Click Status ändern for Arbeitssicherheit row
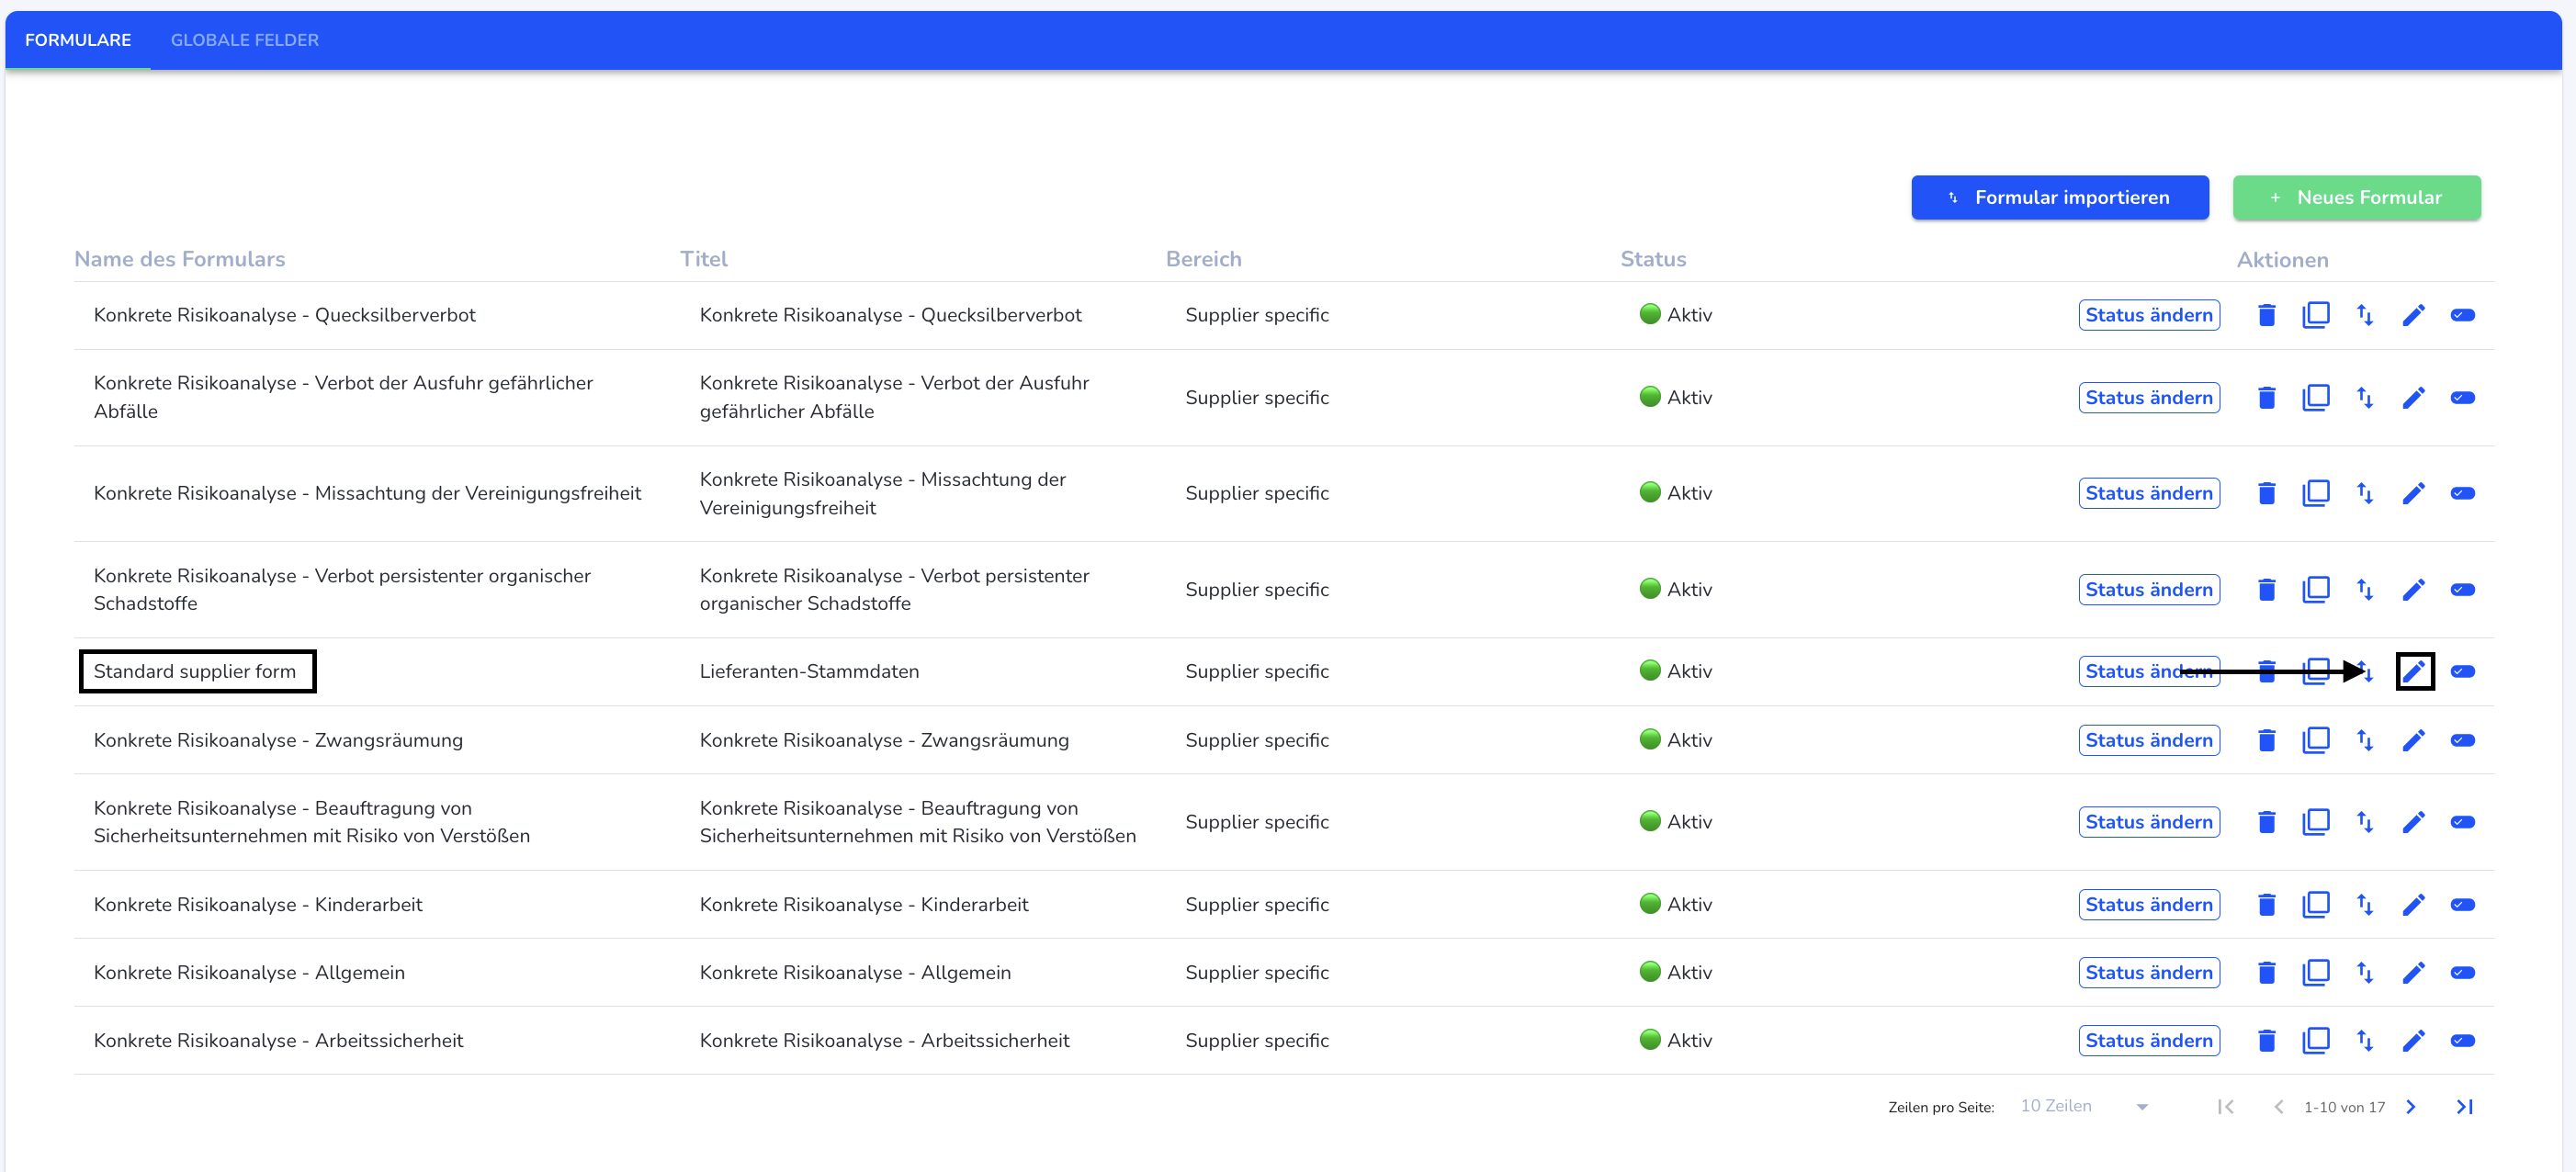Image resolution: width=2576 pixels, height=1172 pixels. pyautogui.click(x=2149, y=1041)
